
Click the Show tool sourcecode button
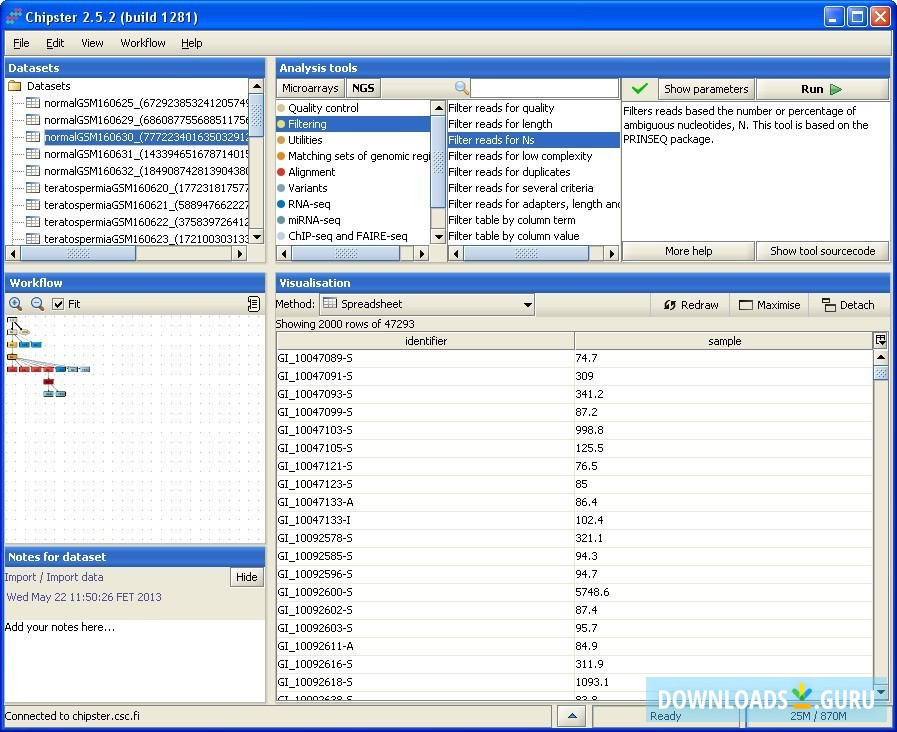[x=822, y=251]
